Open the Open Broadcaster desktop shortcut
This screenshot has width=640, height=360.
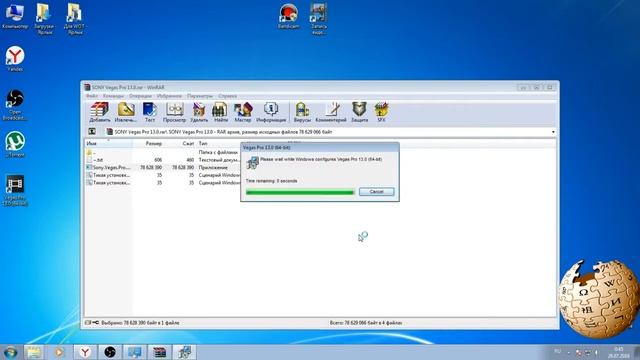(x=15, y=104)
